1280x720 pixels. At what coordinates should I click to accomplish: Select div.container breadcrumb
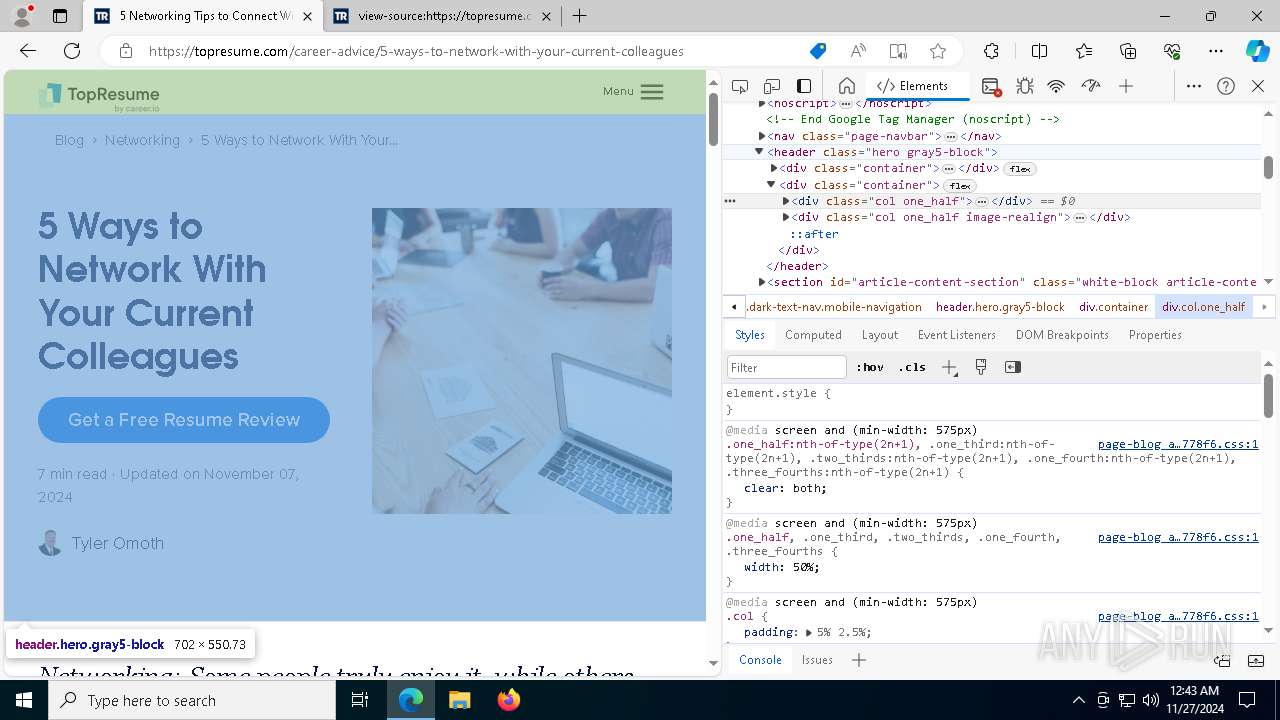(x=1113, y=307)
